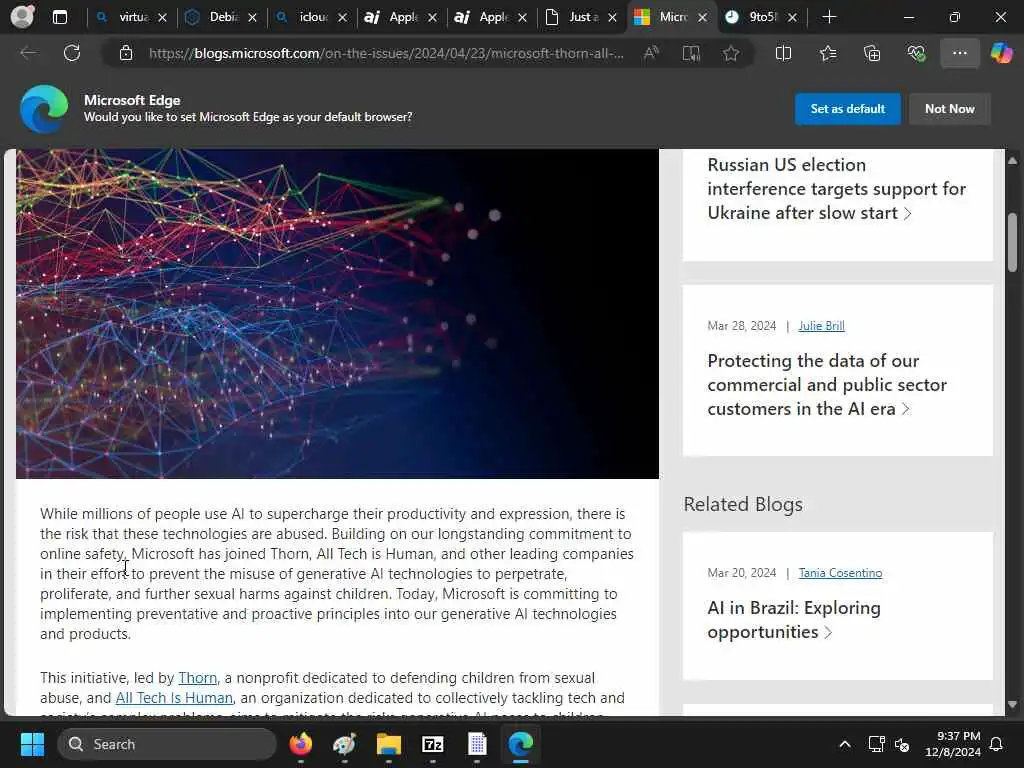Open Paint app from taskbar
Image resolution: width=1024 pixels, height=768 pixels.
tap(344, 744)
